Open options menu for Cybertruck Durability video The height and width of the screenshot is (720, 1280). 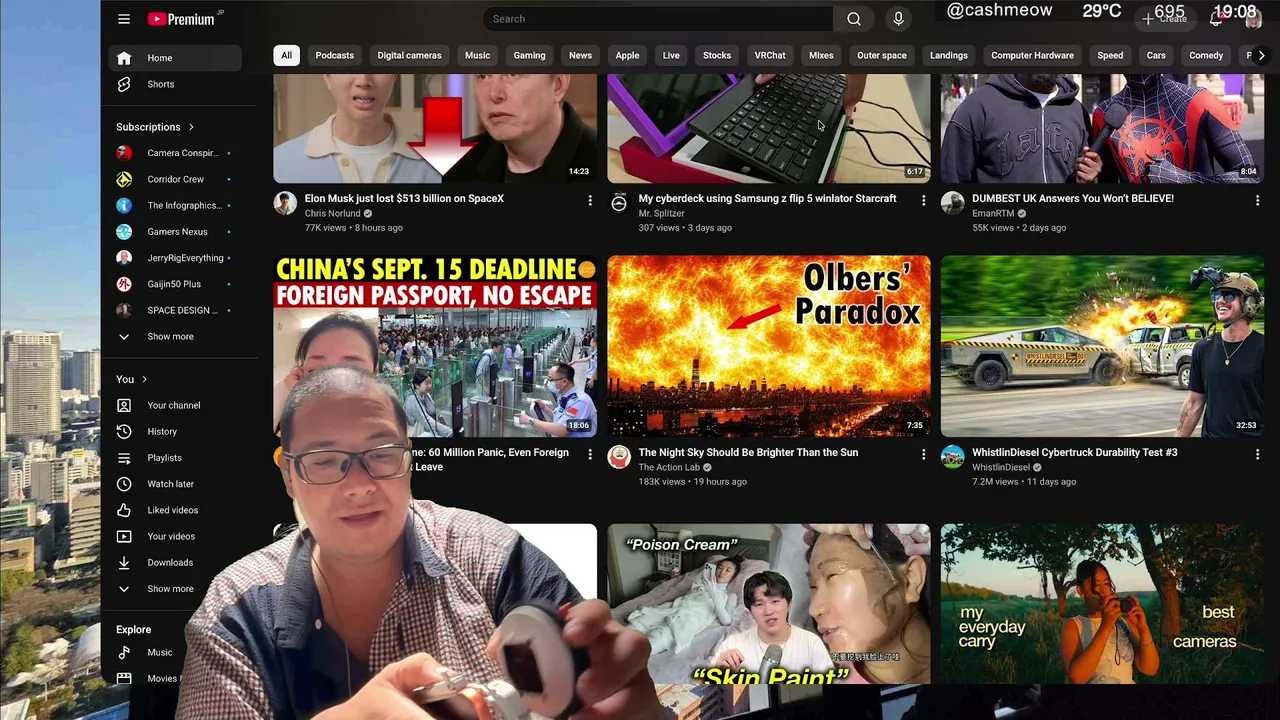click(1257, 455)
